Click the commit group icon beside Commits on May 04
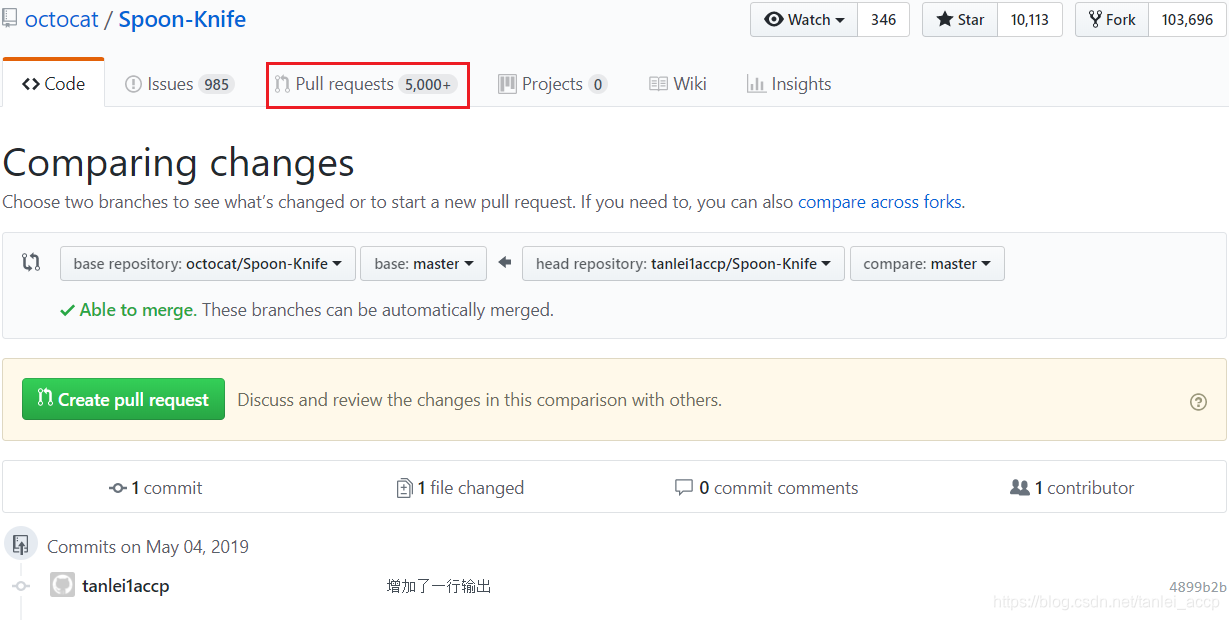This screenshot has height=620, width=1229. tap(20, 545)
